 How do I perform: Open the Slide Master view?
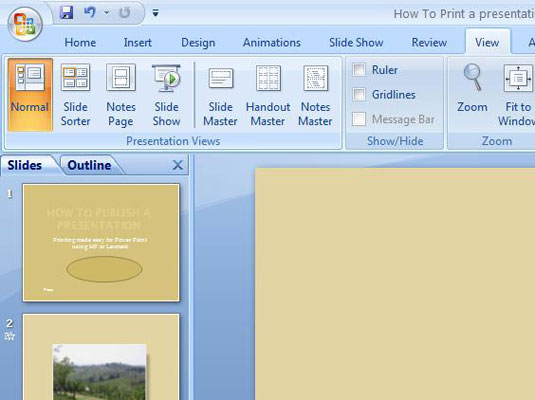(x=220, y=95)
